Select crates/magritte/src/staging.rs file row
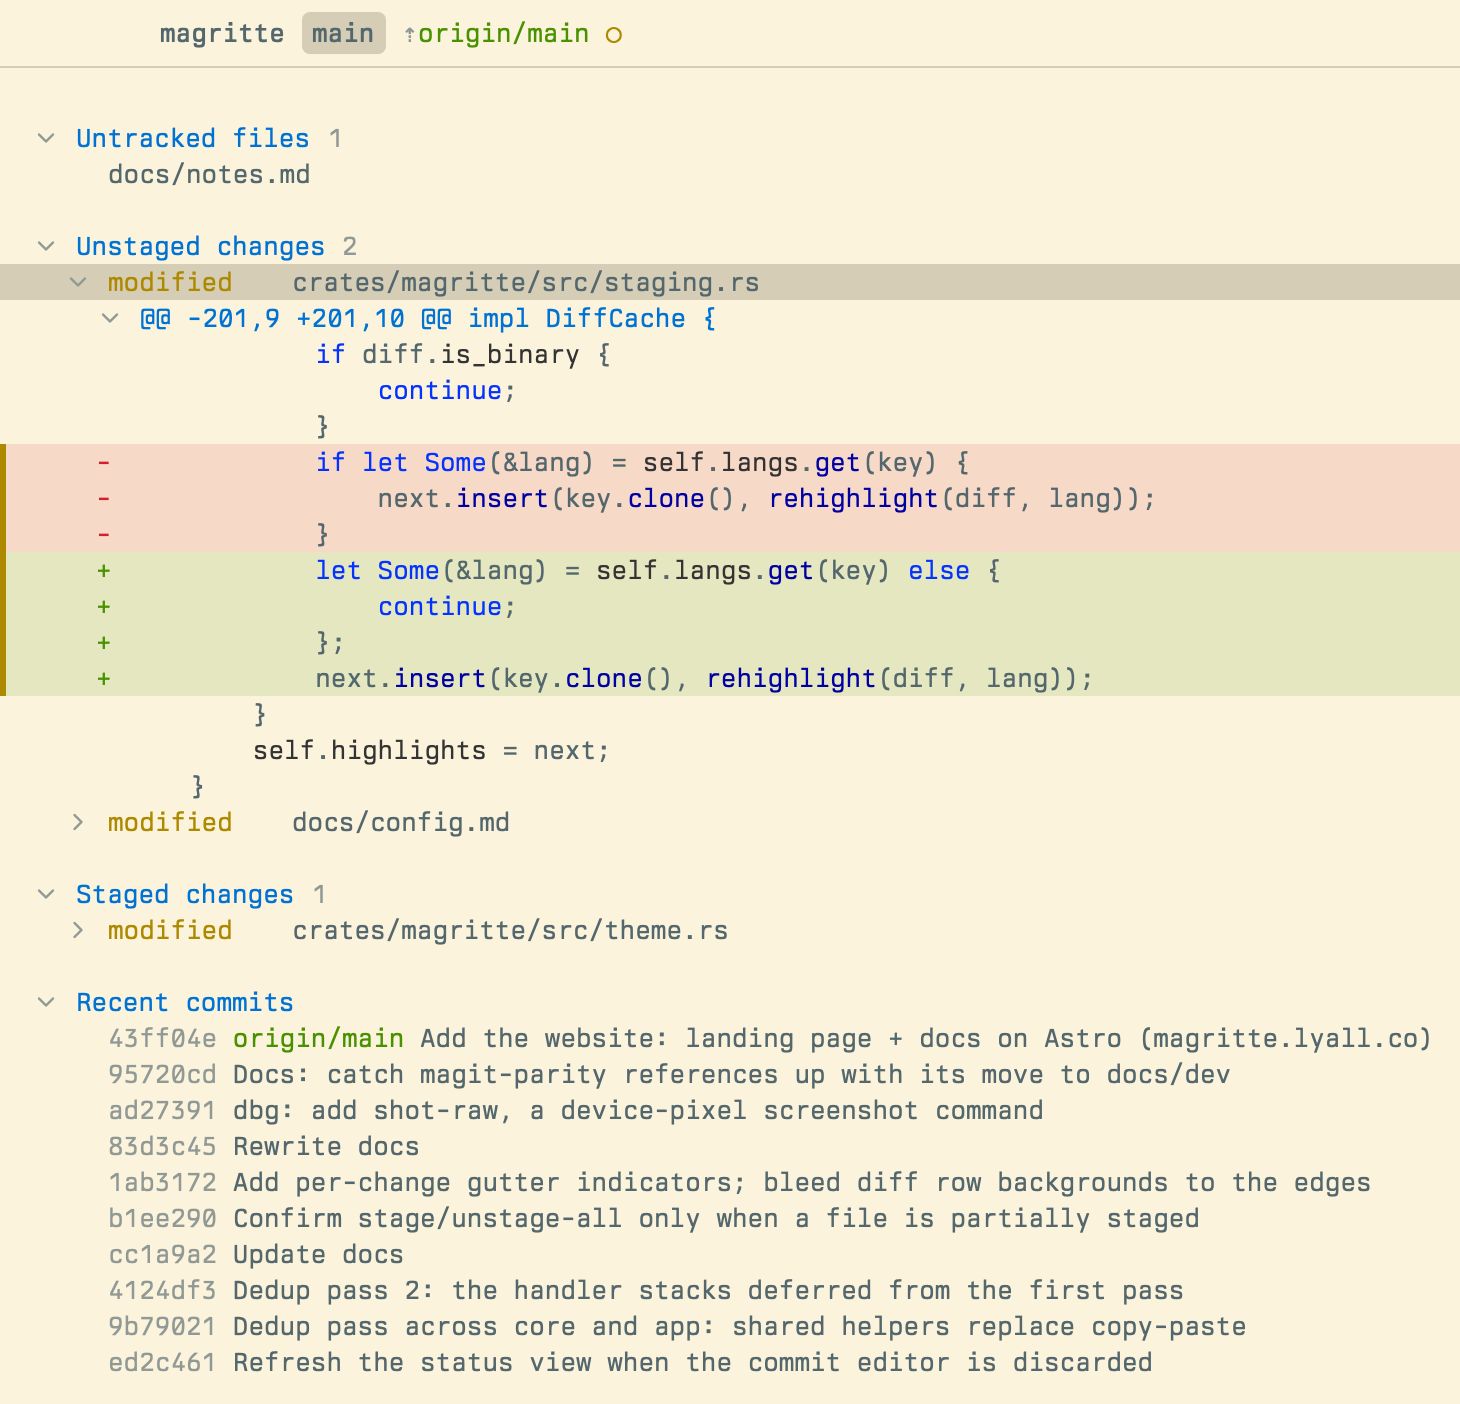Viewport: 1460px width, 1404px height. pyautogui.click(x=730, y=282)
